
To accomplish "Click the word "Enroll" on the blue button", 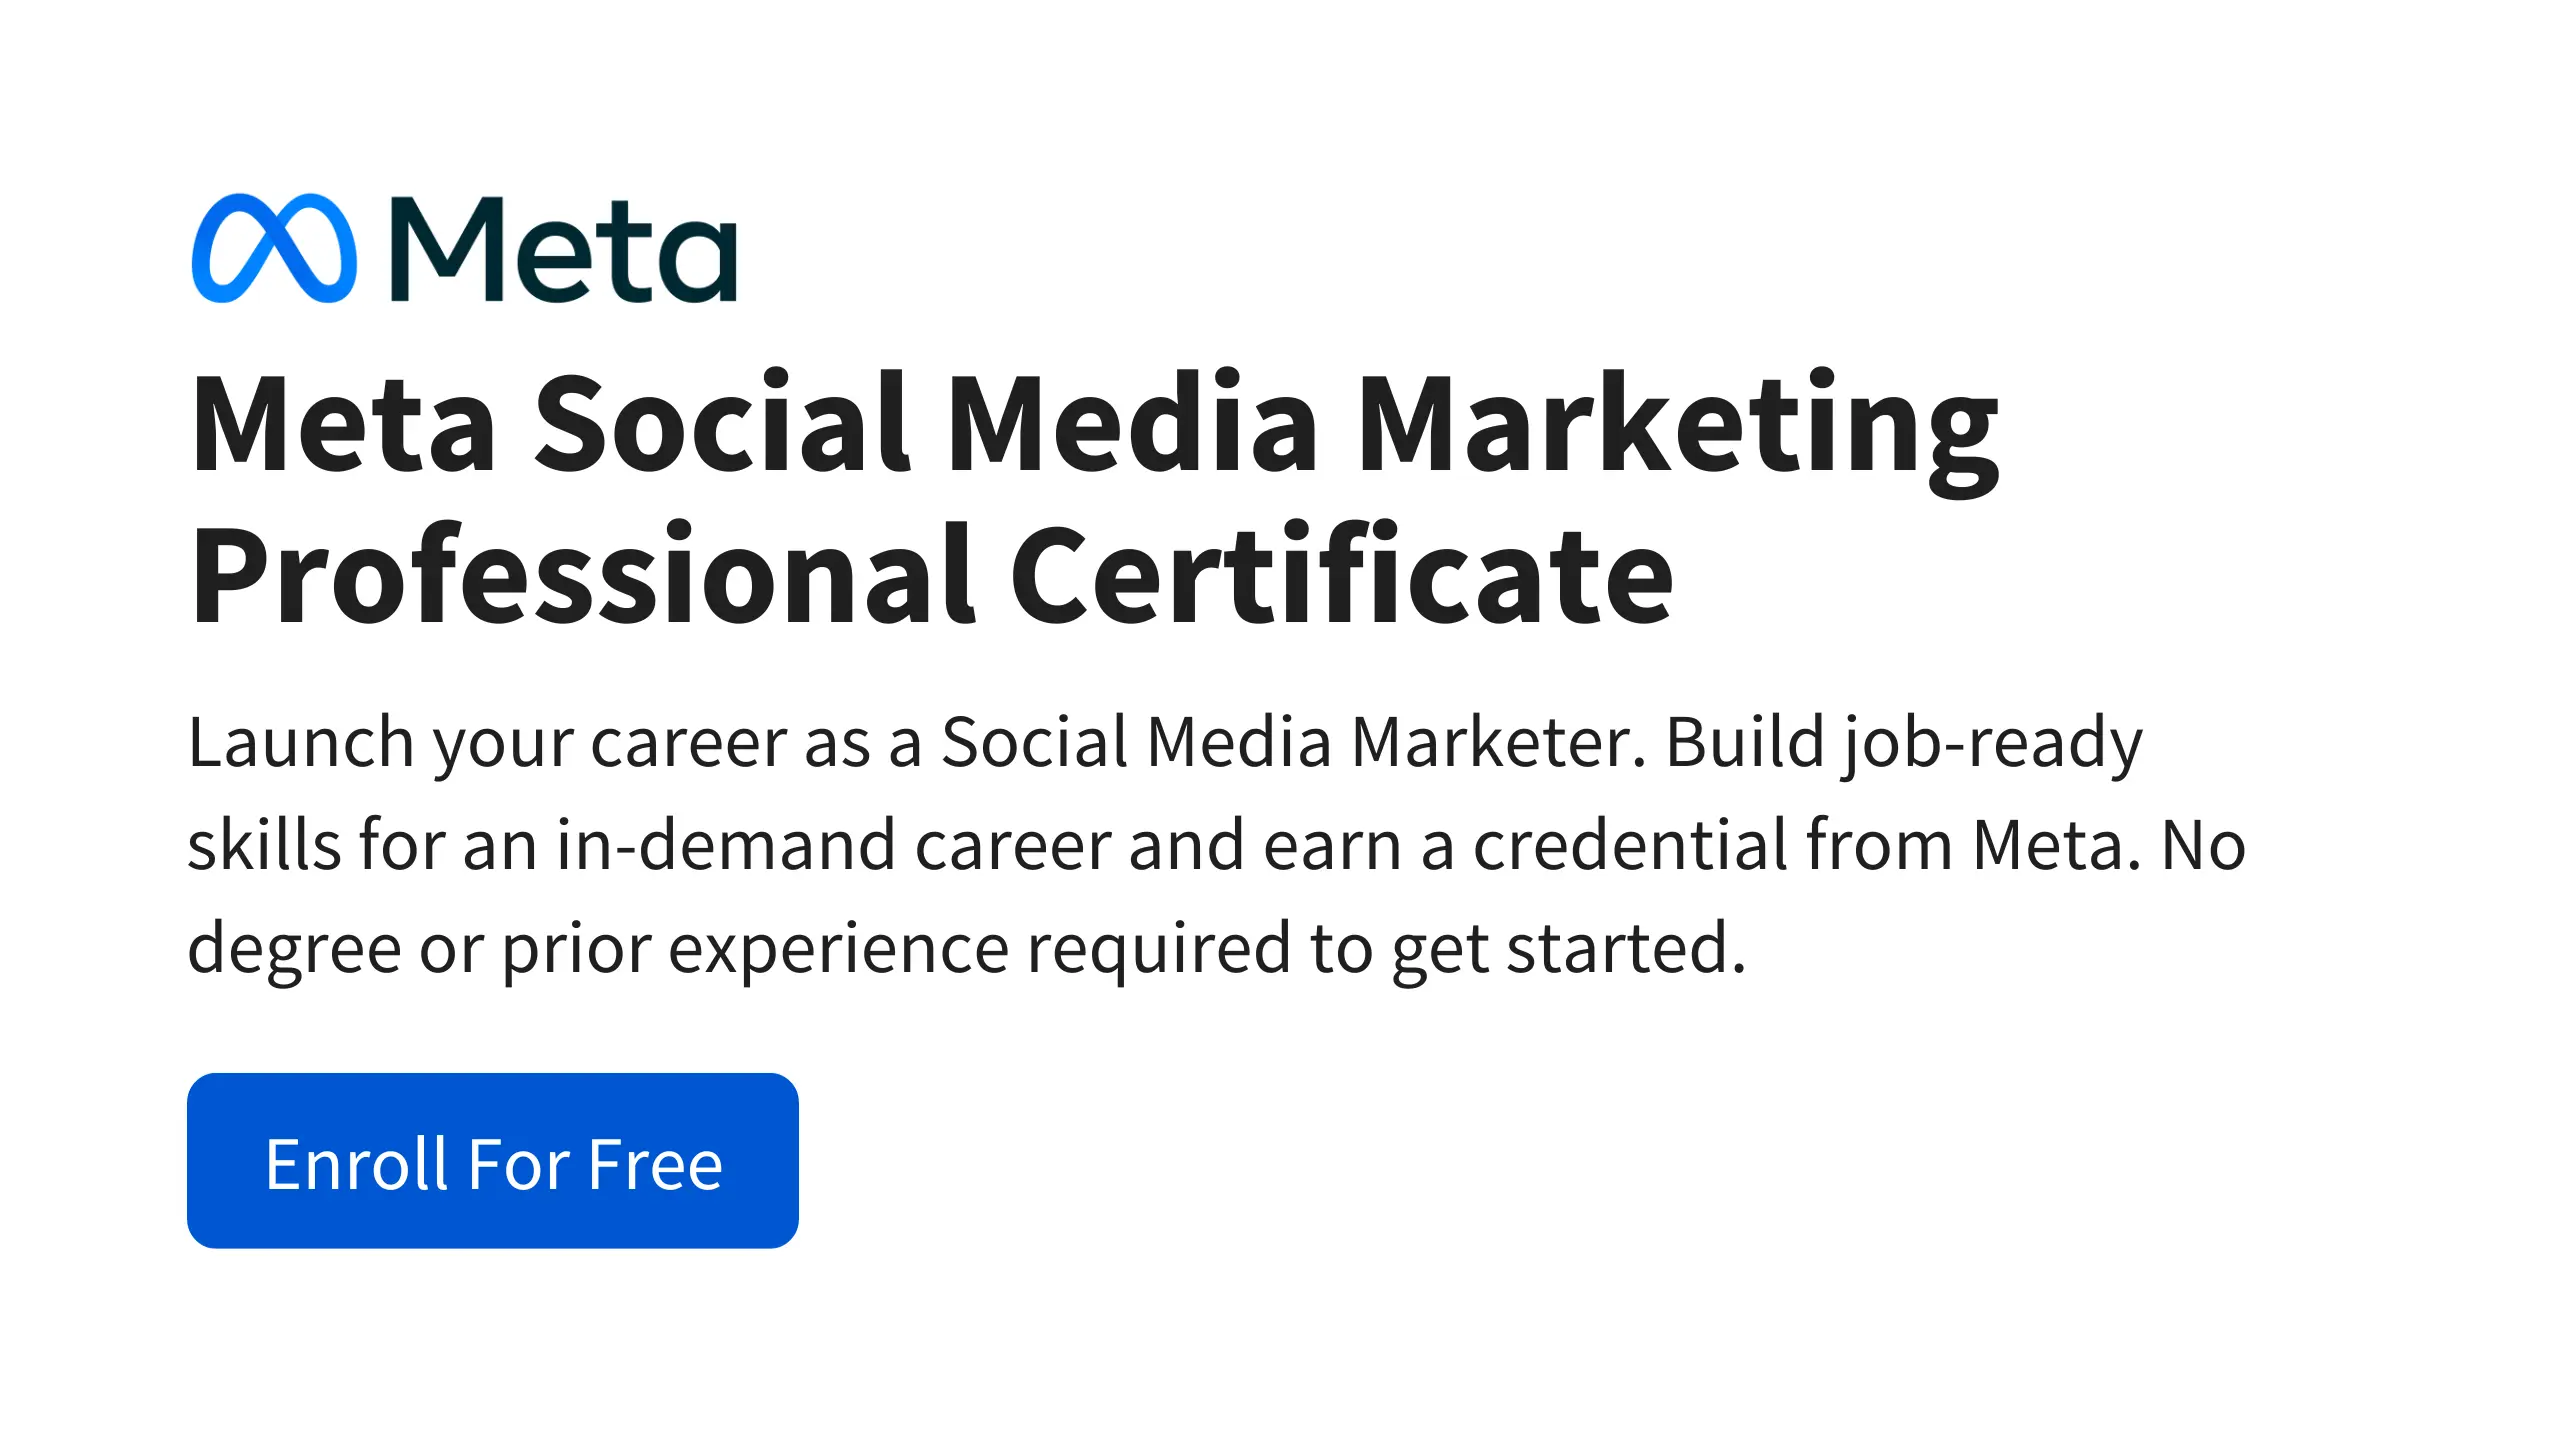I will (x=356, y=1164).
